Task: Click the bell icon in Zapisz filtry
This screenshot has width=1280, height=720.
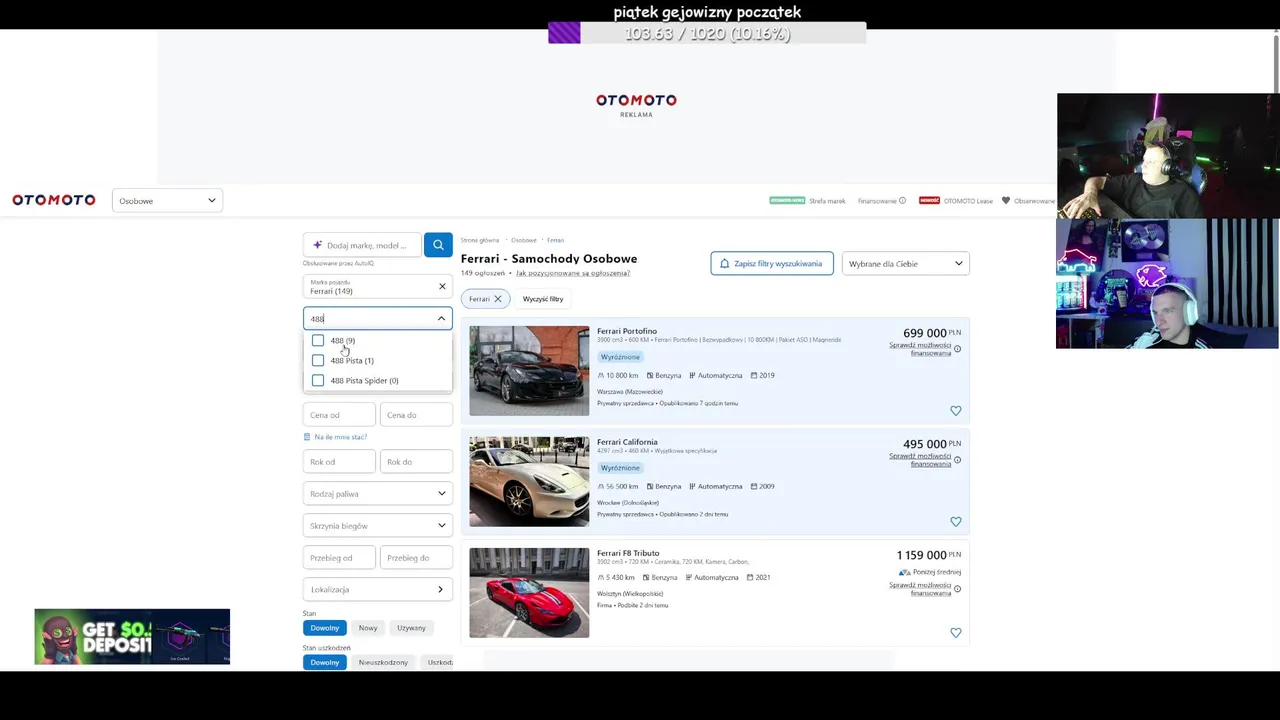Action: 724,264
